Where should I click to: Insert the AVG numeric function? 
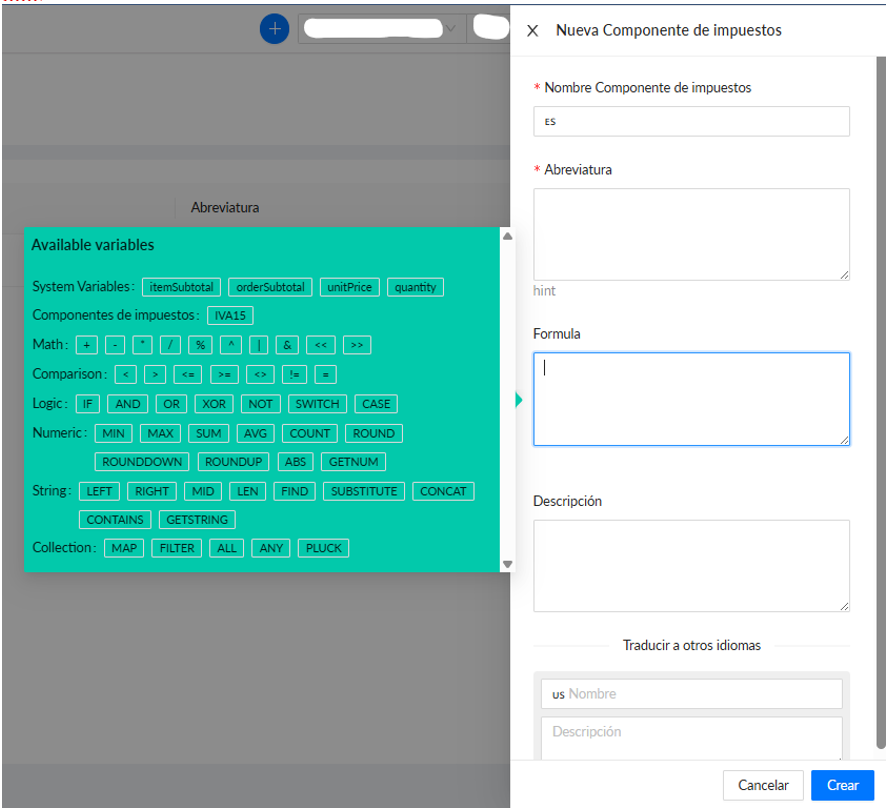pyautogui.click(x=255, y=433)
